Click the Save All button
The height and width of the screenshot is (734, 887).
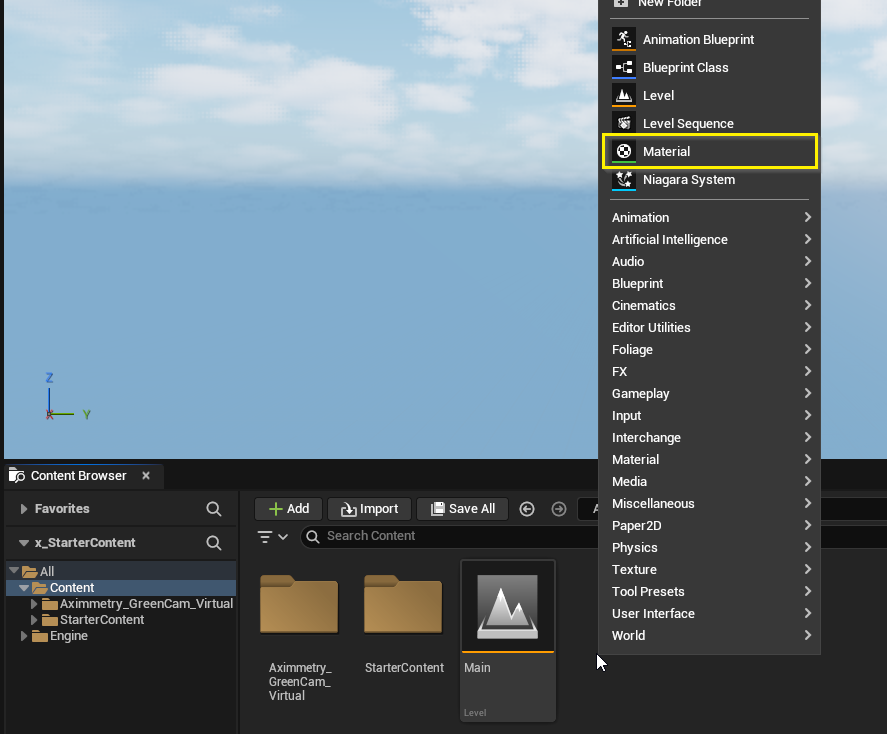coord(462,509)
